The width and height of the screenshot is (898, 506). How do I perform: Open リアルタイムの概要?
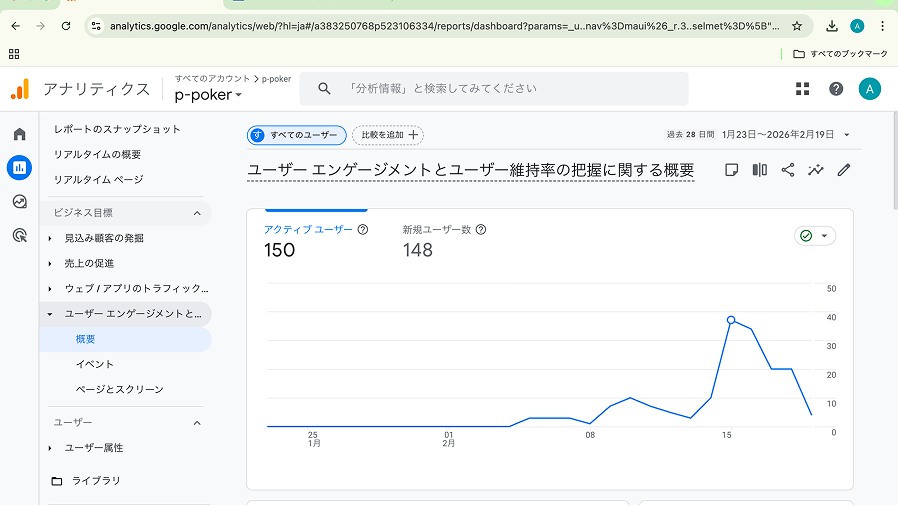pyautogui.click(x=97, y=155)
